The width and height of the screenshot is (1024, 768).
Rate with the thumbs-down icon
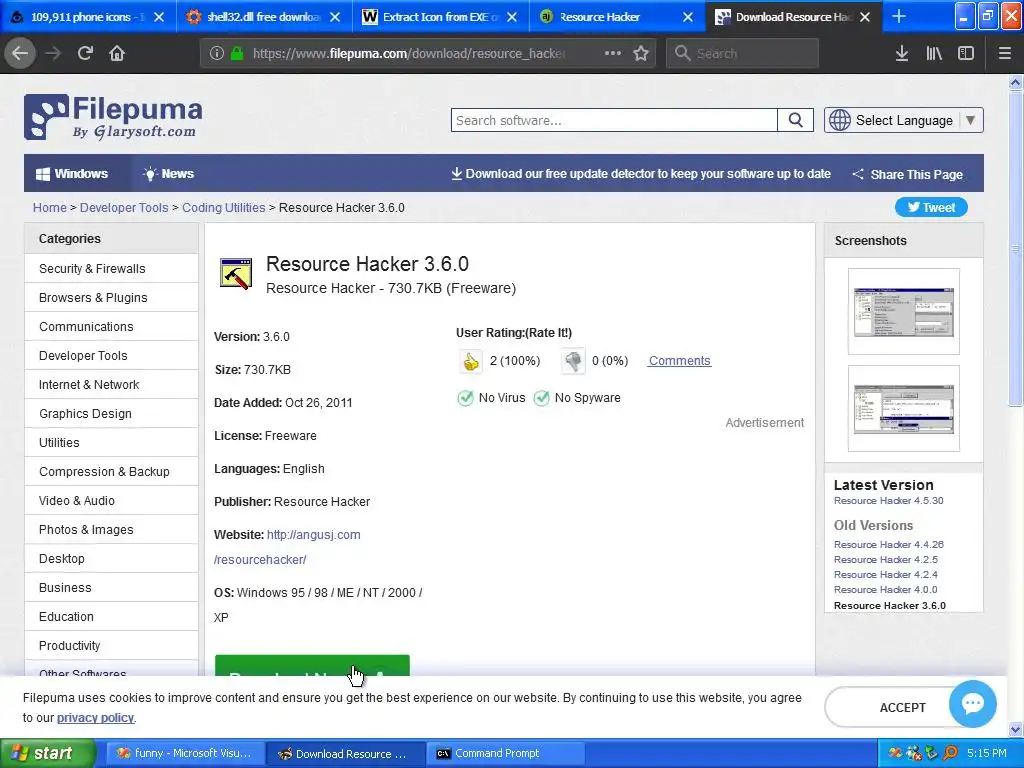coord(573,361)
